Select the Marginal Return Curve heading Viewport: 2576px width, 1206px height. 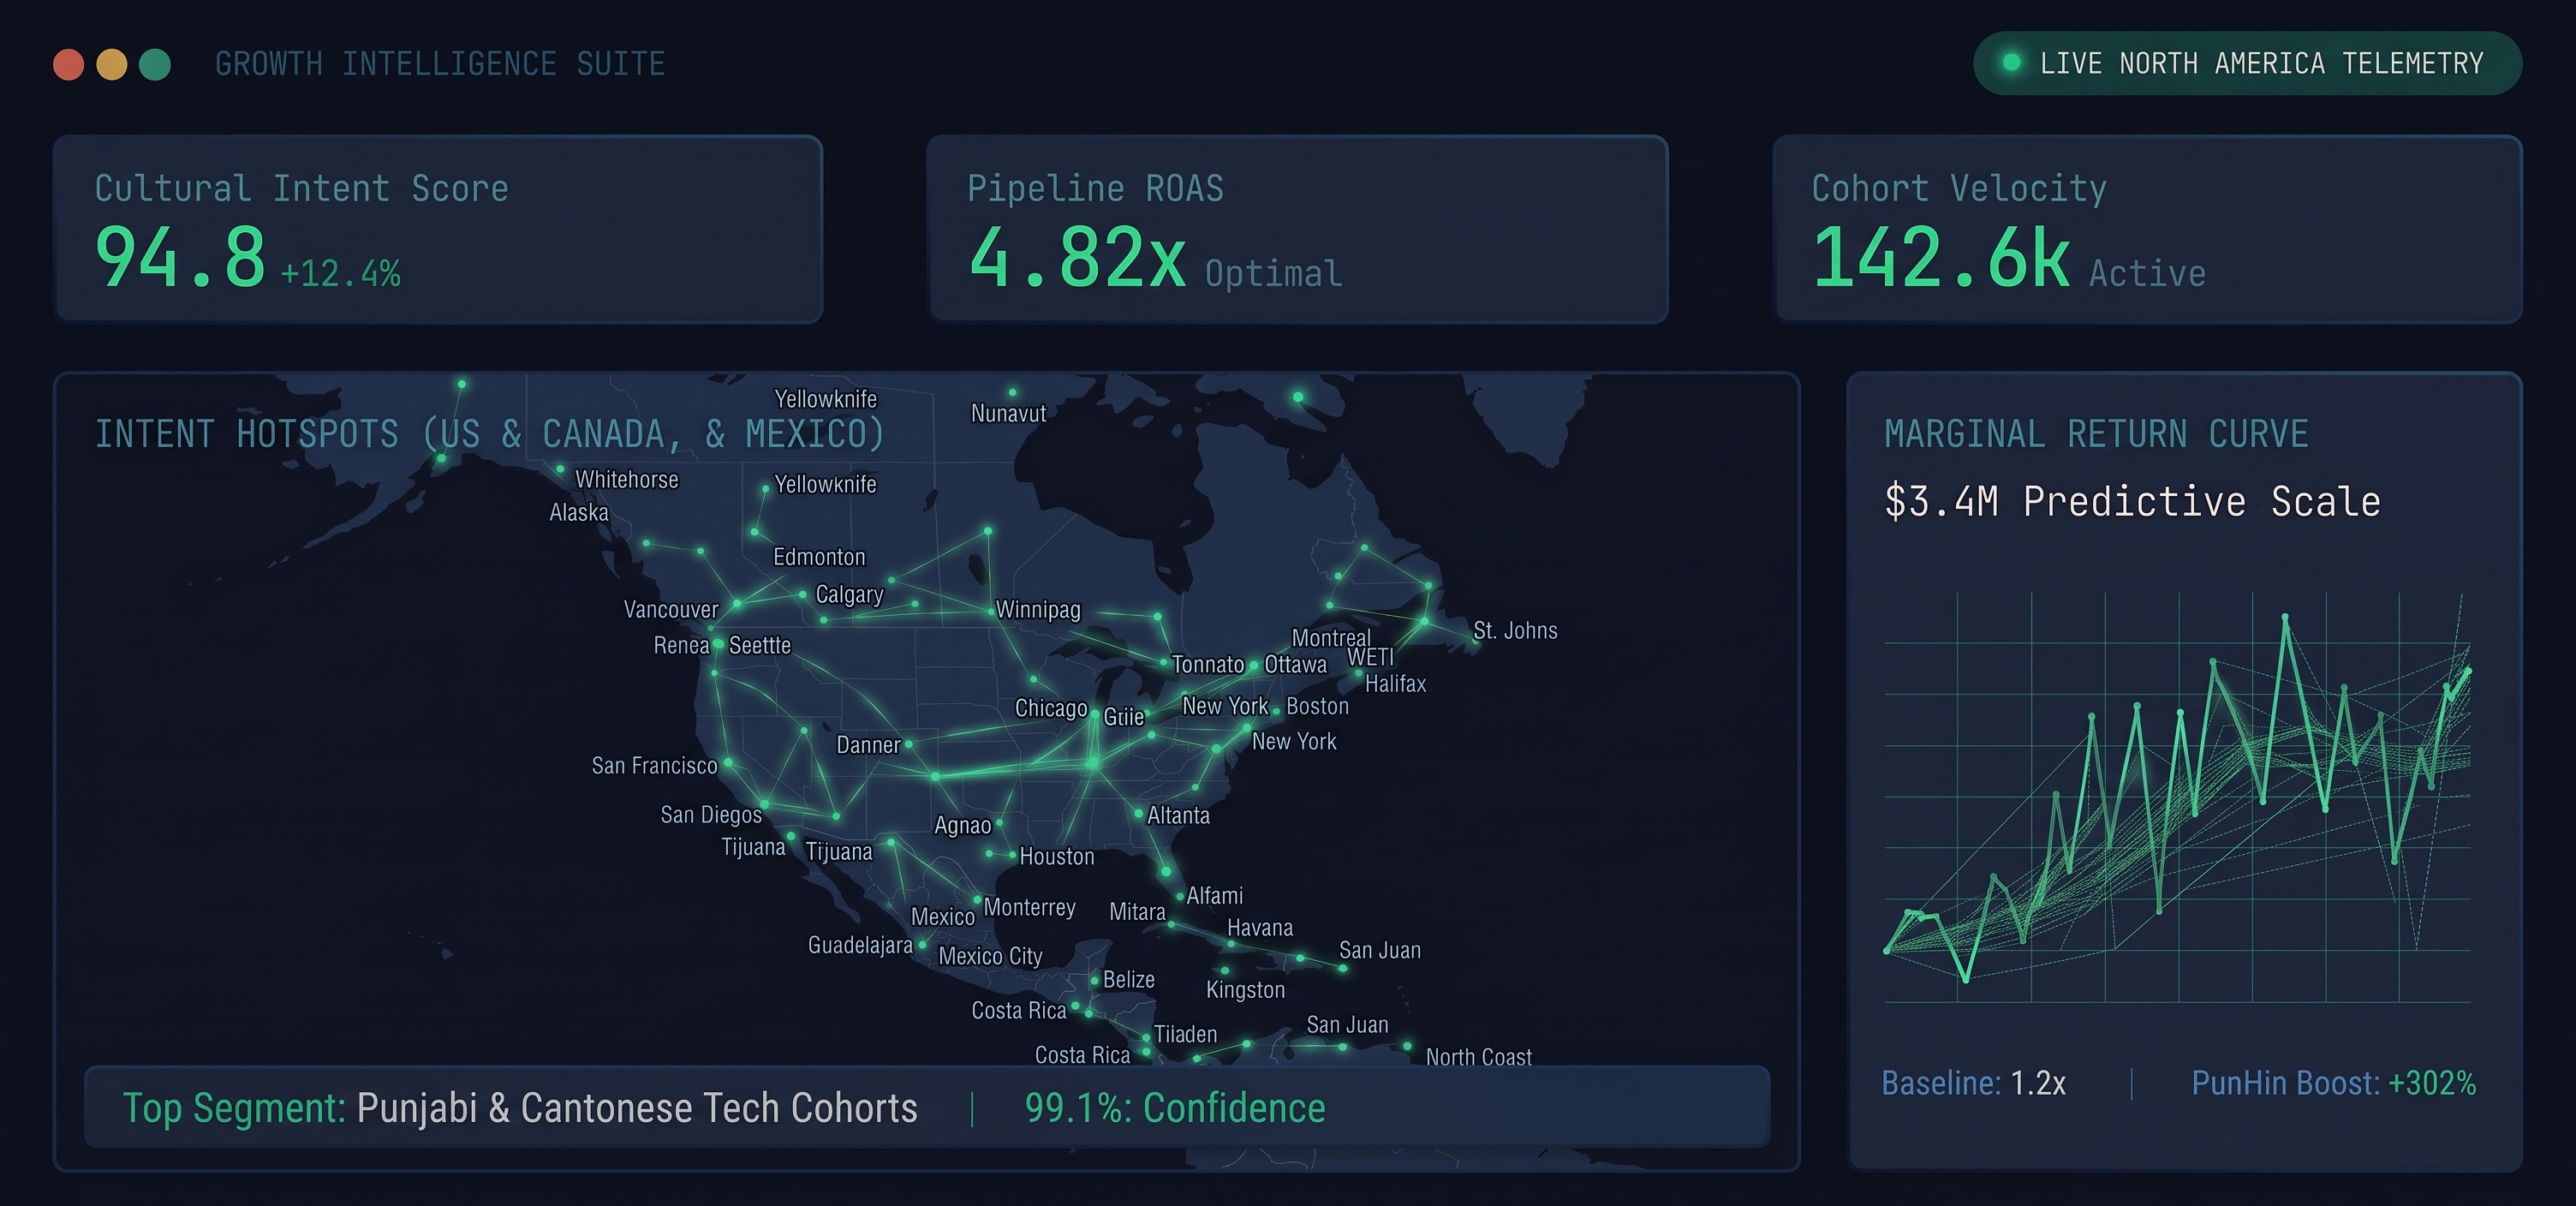point(2096,434)
